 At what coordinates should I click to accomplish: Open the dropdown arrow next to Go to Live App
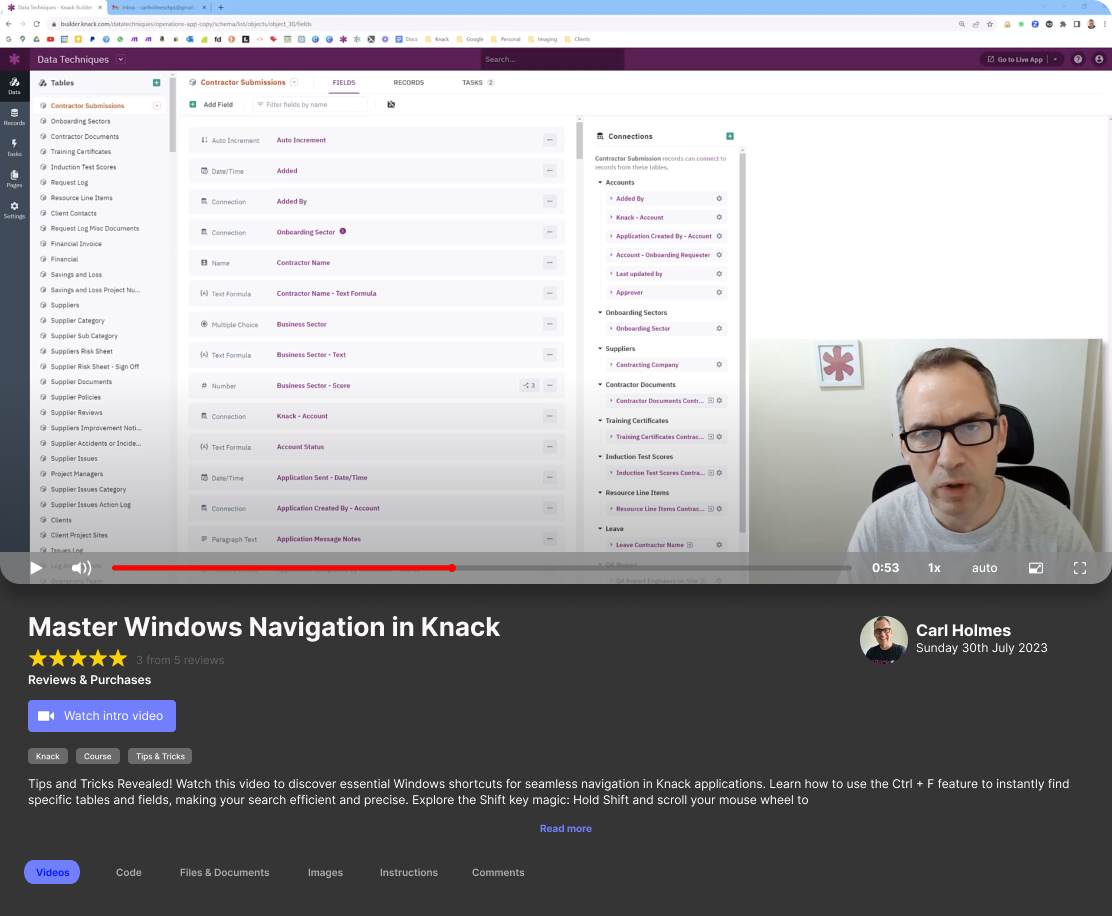tap(1055, 60)
